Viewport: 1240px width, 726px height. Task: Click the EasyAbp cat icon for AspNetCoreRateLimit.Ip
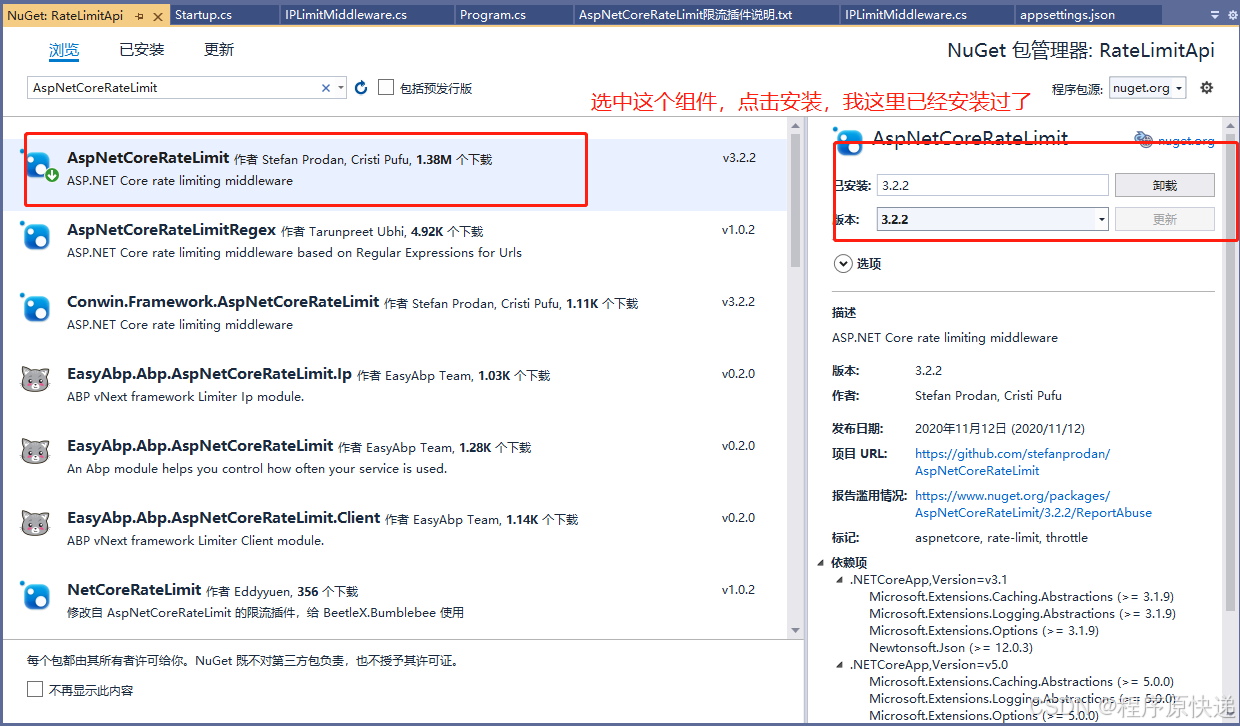[x=35, y=380]
